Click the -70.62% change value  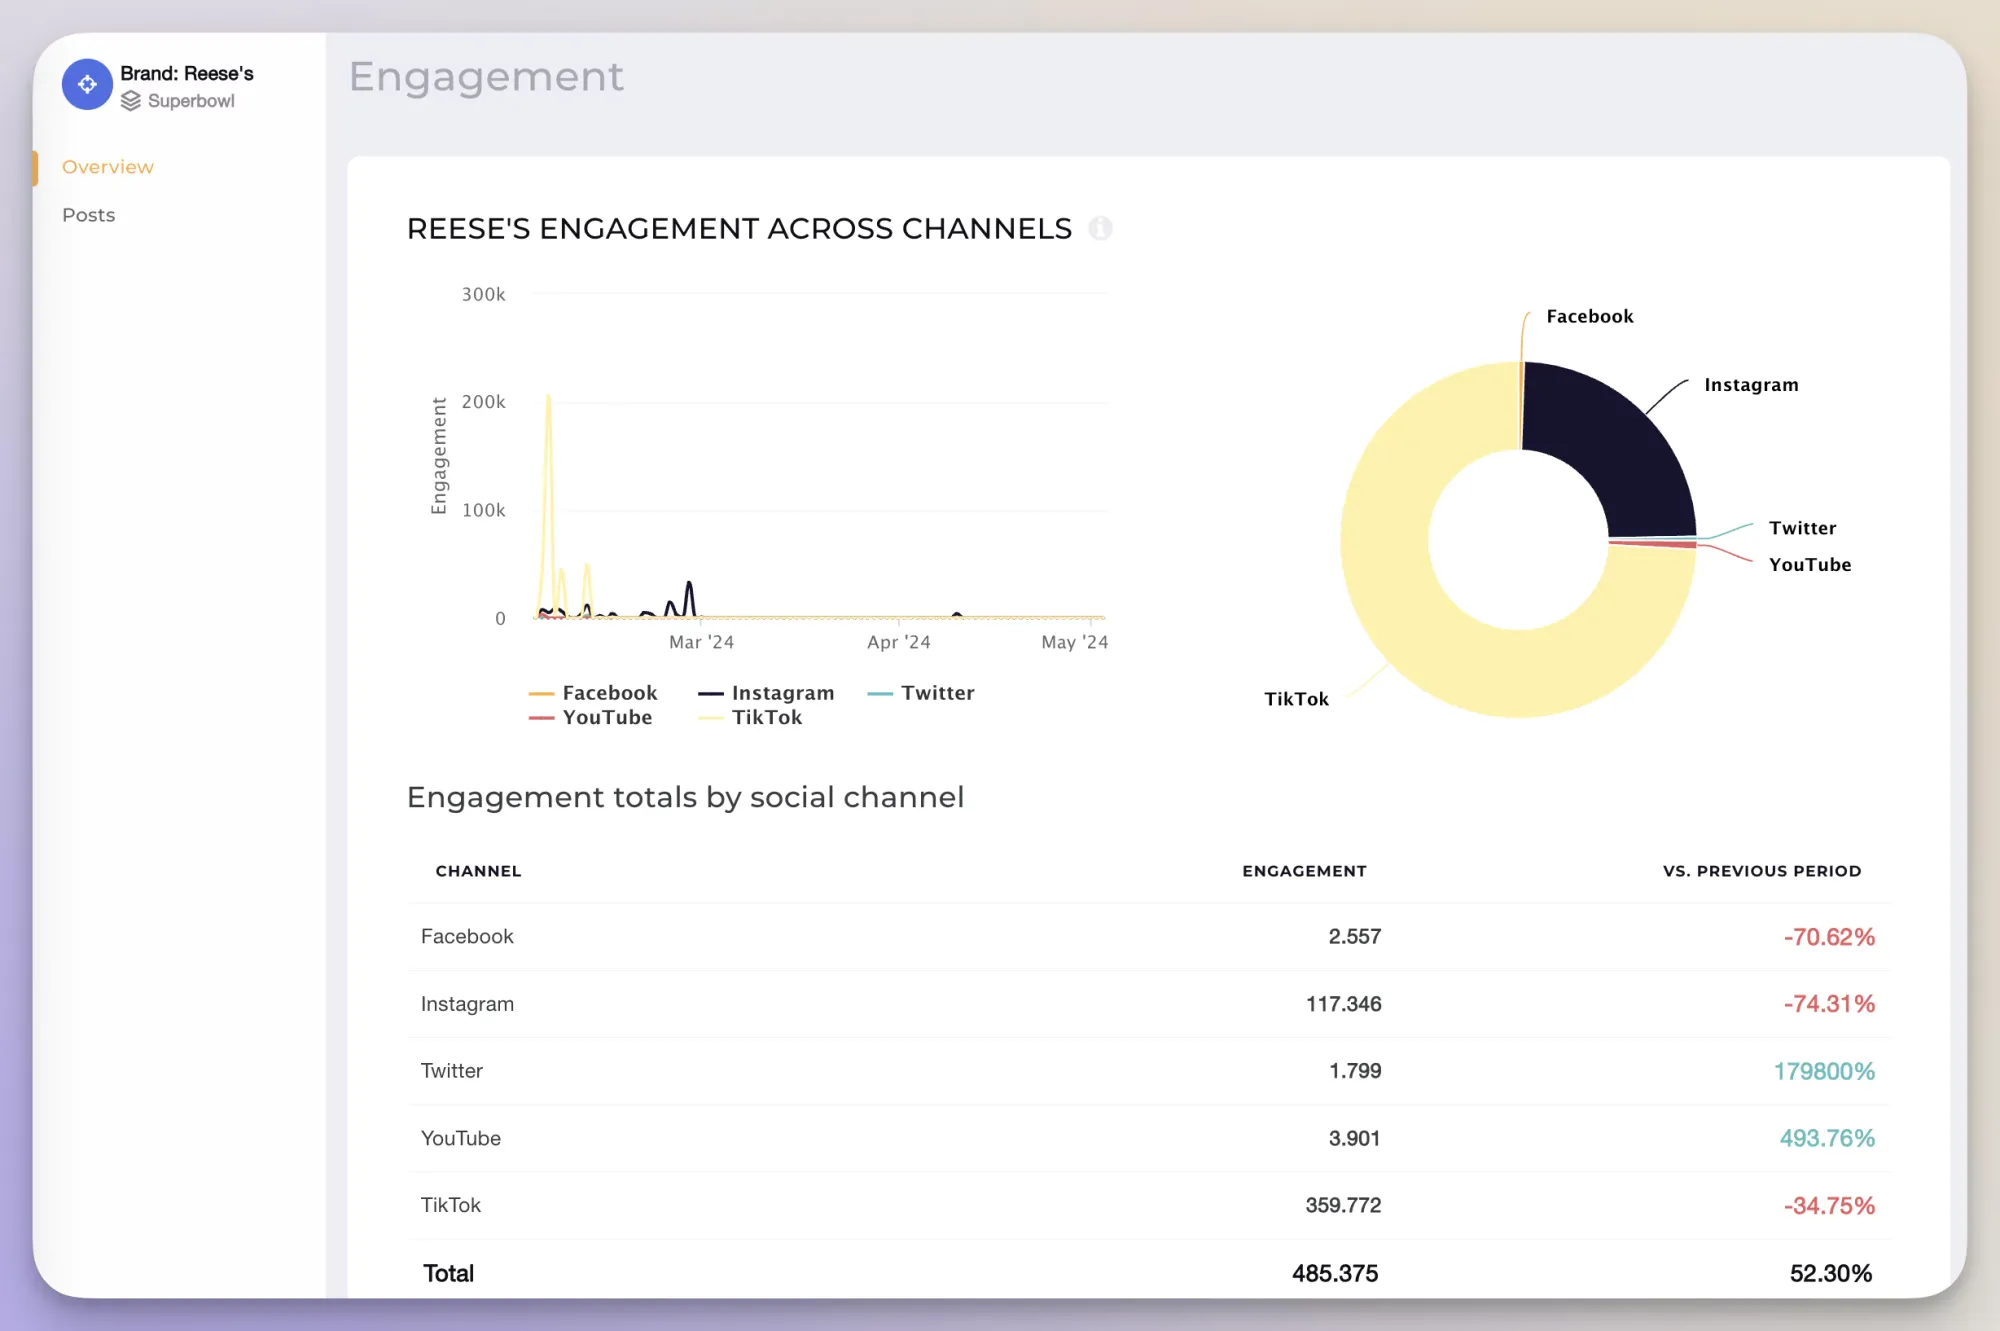point(1829,937)
